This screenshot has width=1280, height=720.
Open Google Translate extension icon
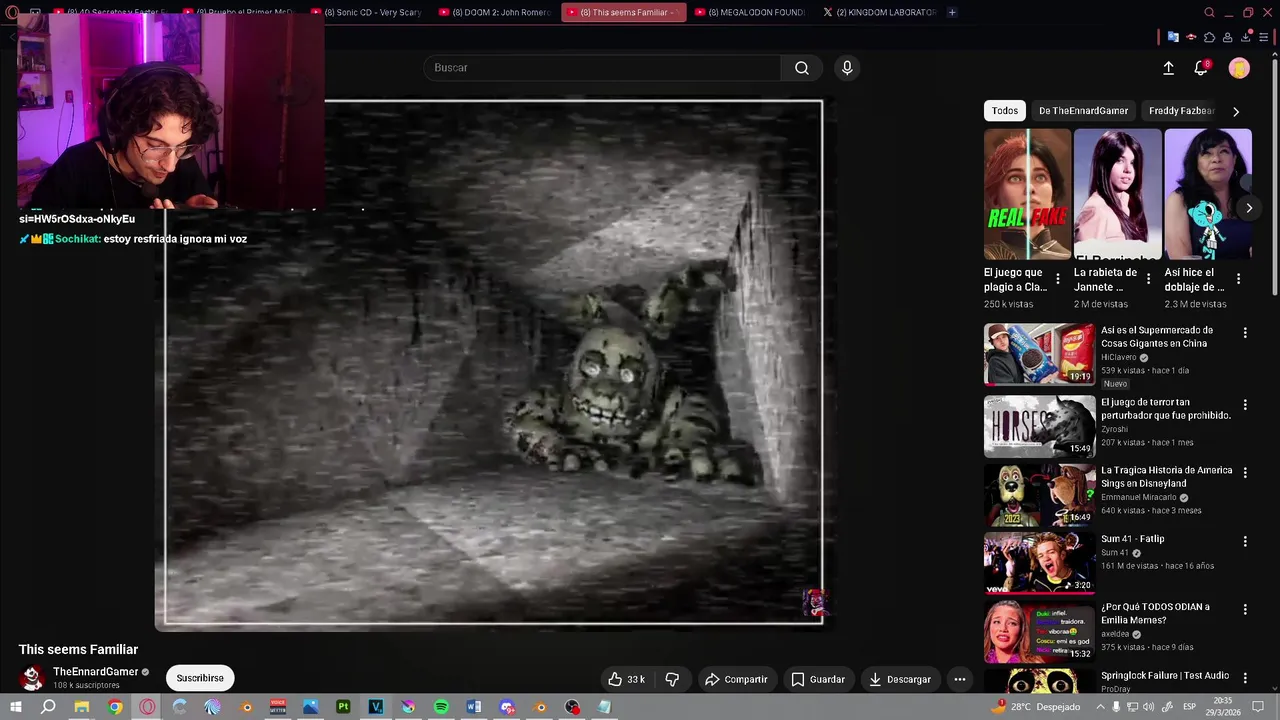click(x=1173, y=37)
